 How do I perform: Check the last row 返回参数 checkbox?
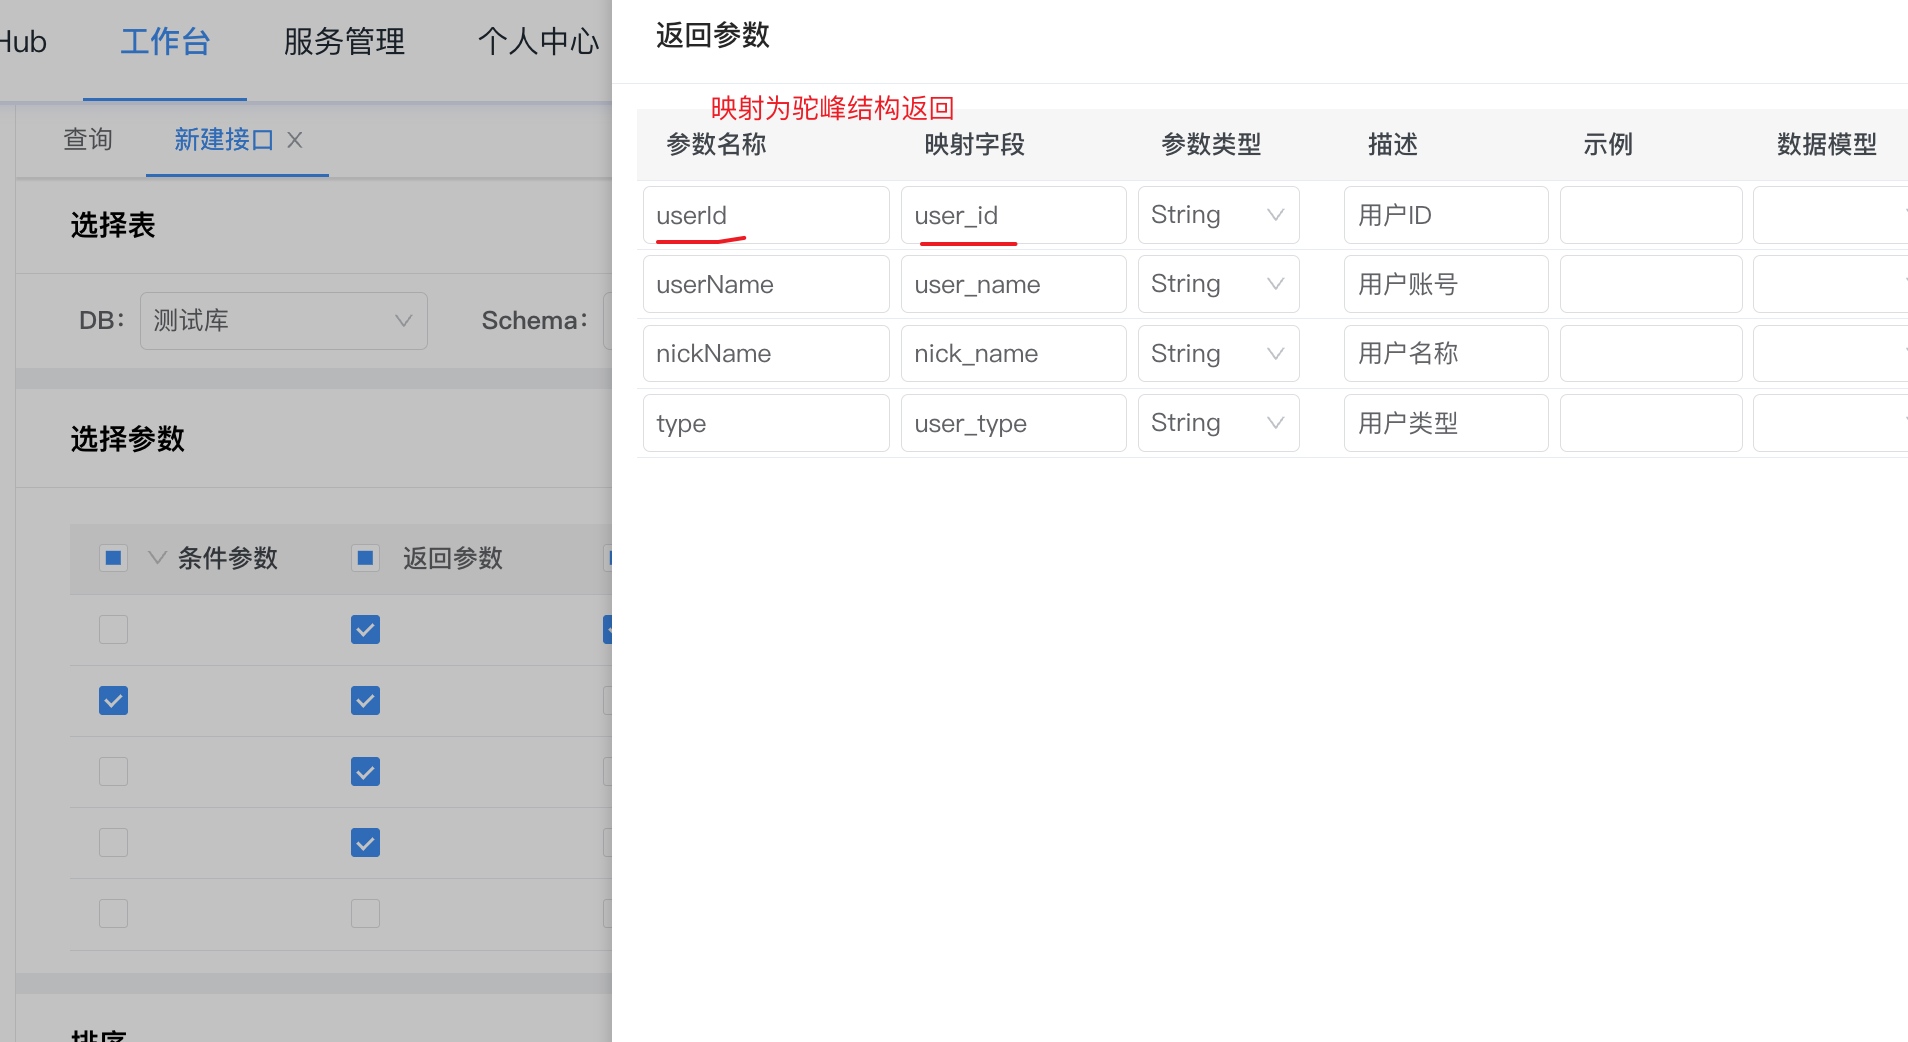tap(365, 914)
